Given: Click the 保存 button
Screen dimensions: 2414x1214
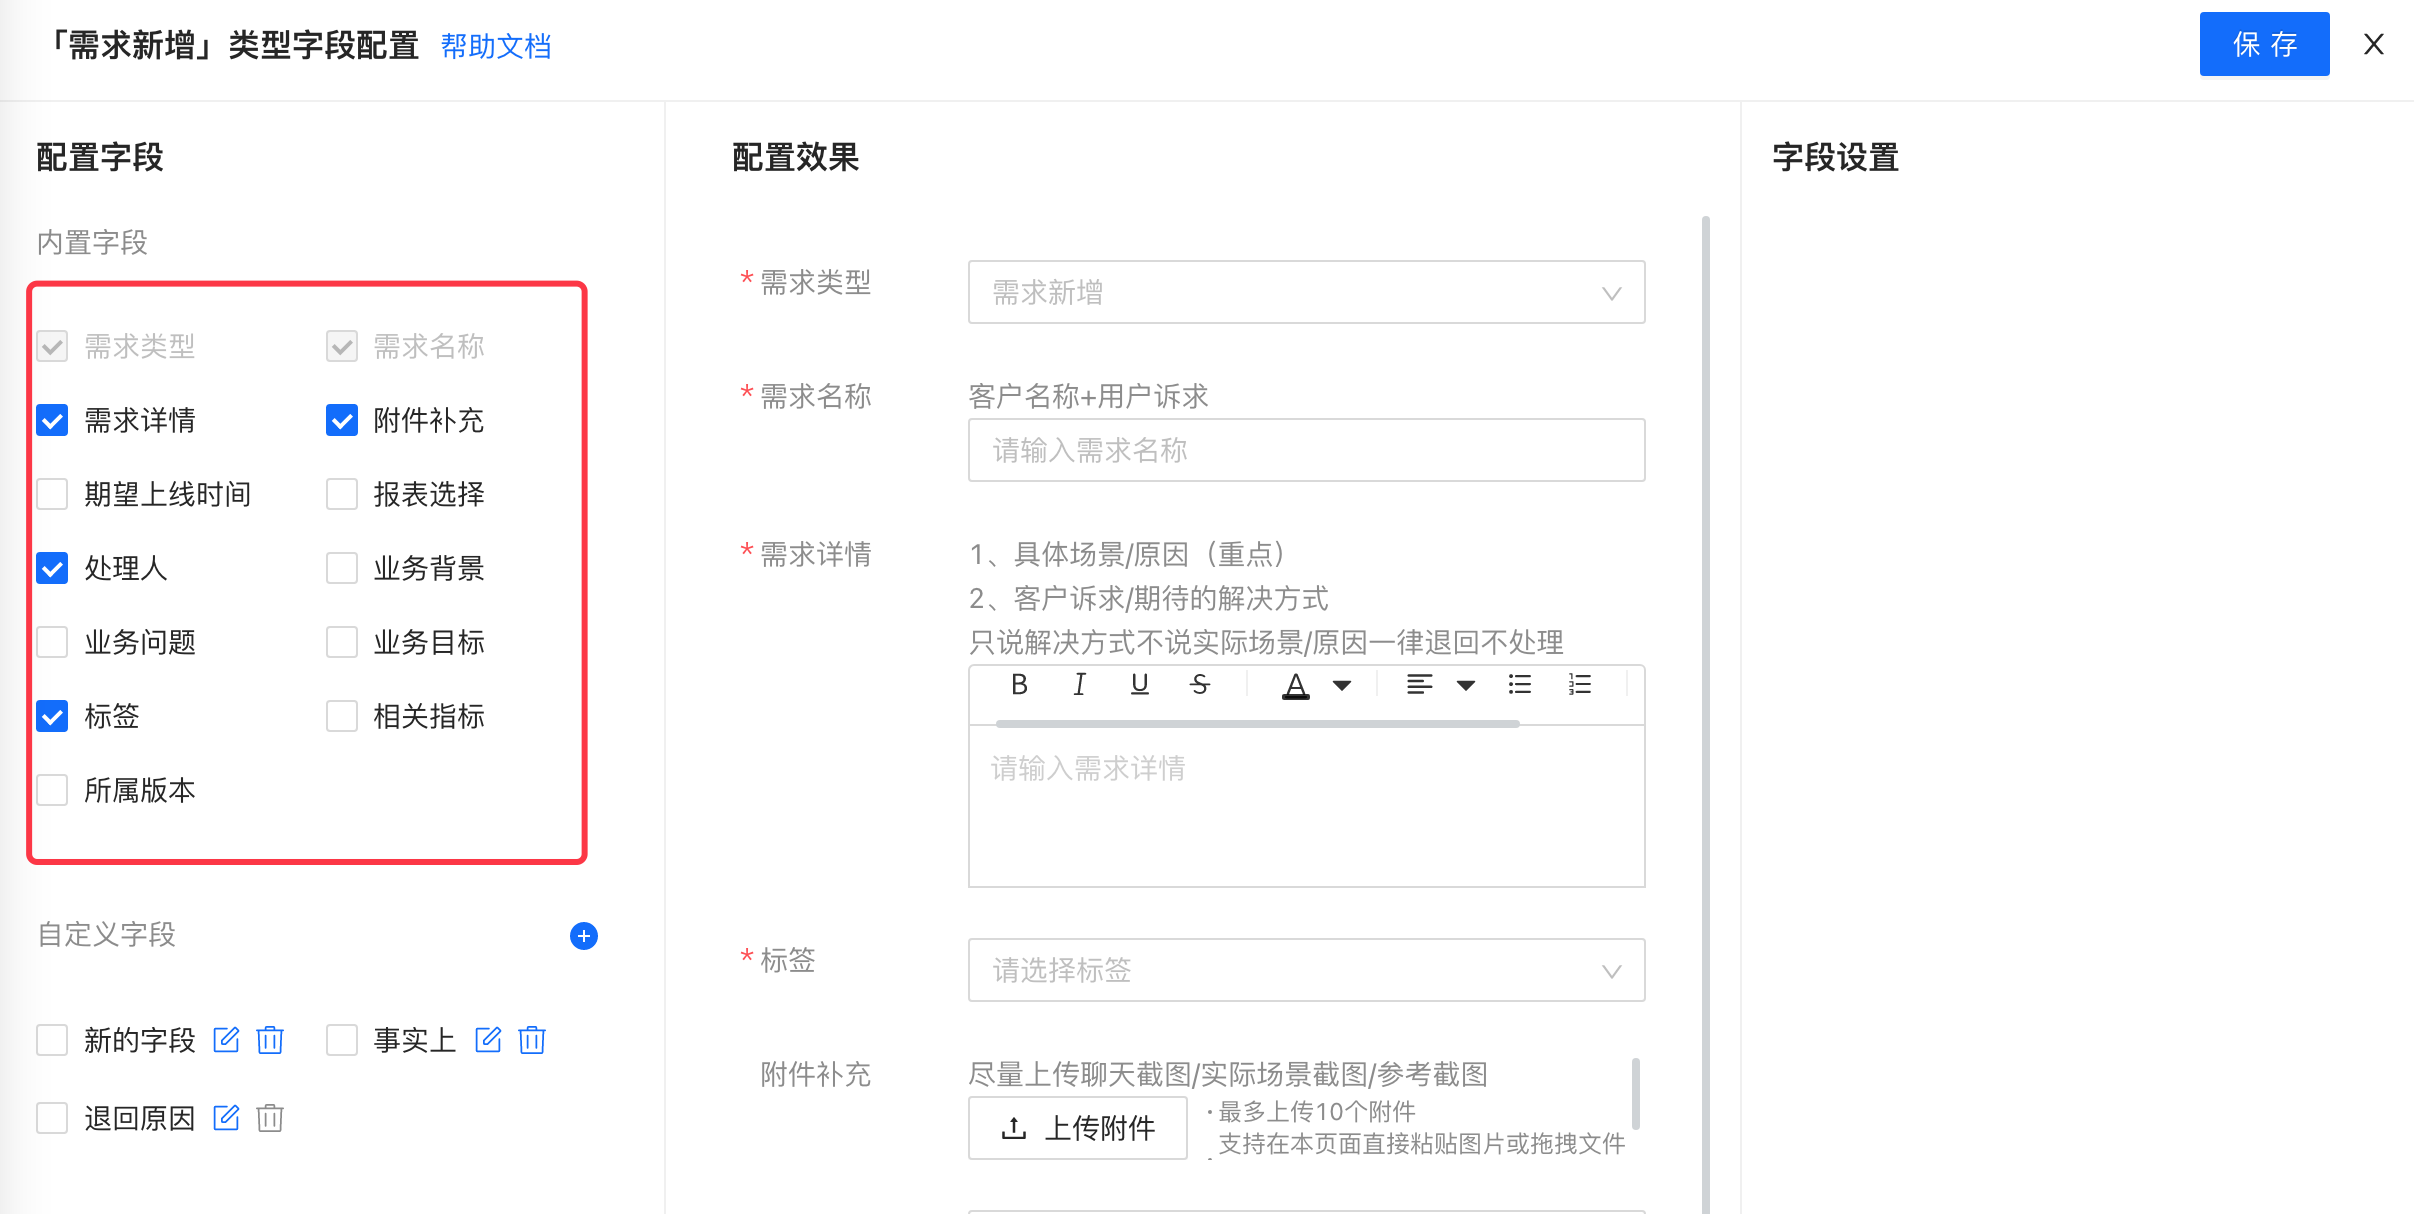Looking at the screenshot, I should [x=2264, y=44].
